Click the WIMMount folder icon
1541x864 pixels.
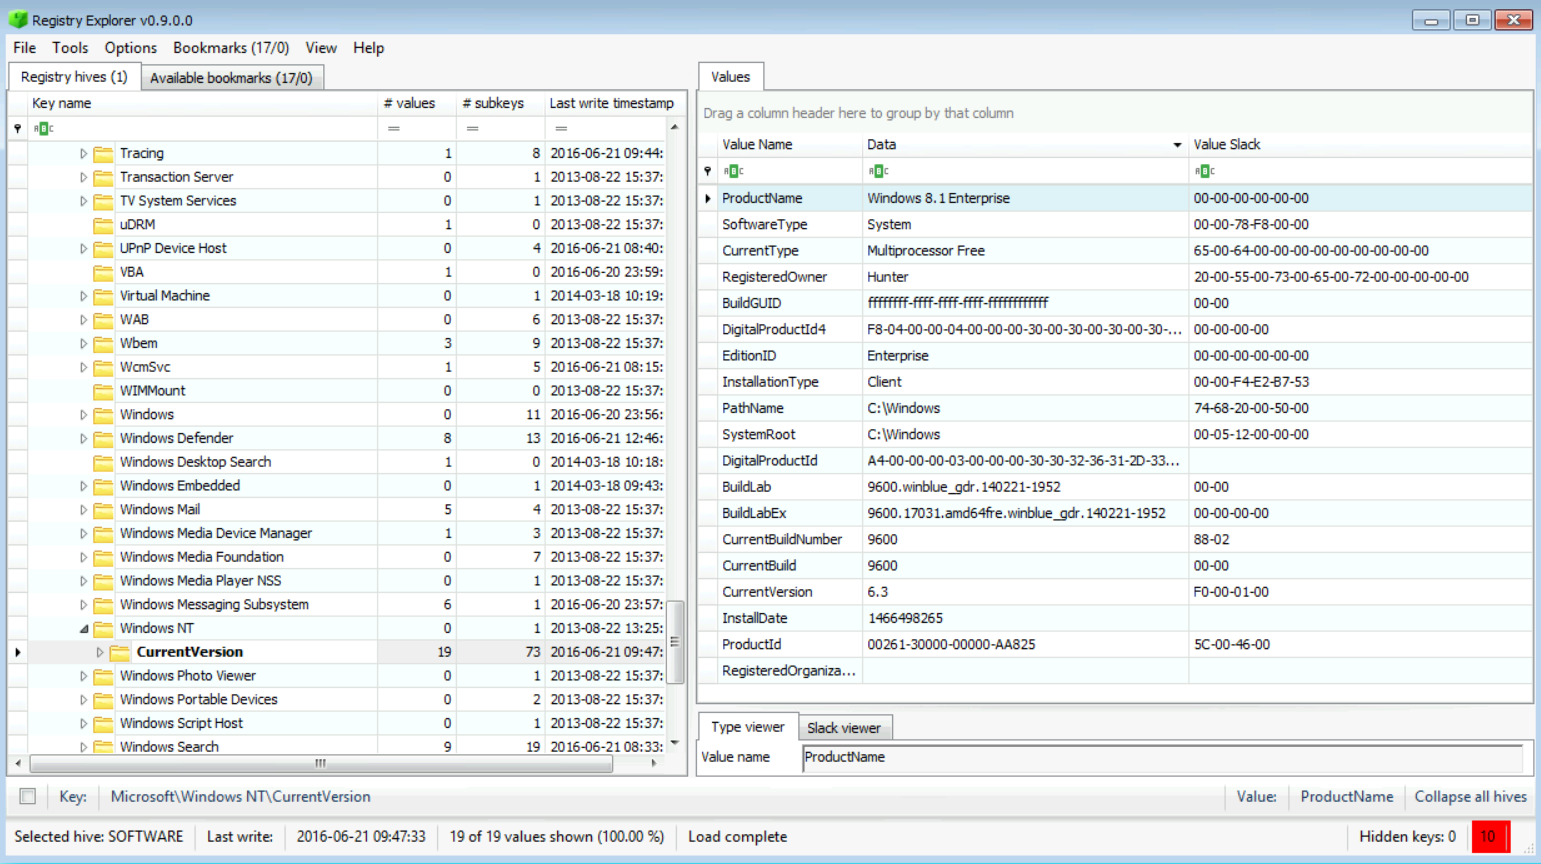(x=103, y=391)
